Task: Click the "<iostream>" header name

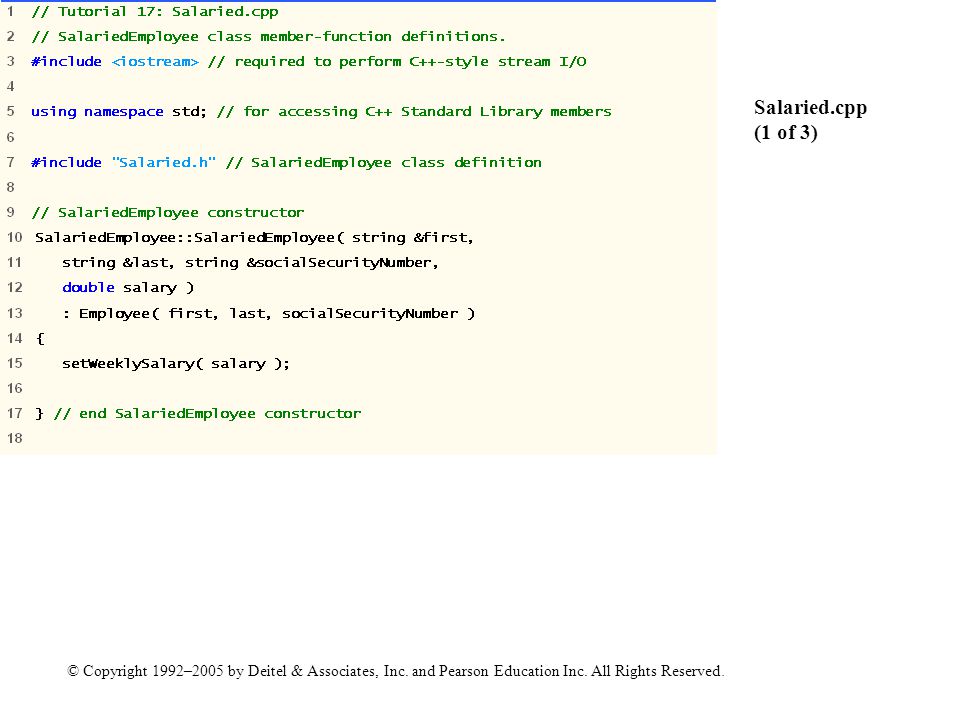Action: coord(156,62)
